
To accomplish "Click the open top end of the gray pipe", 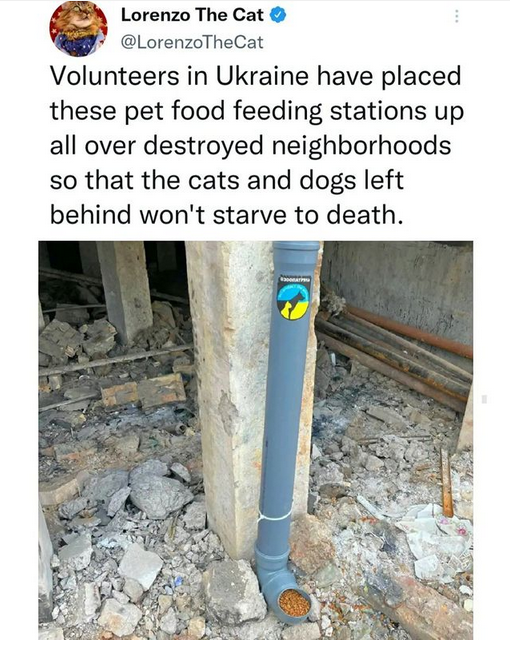I will pyautogui.click(x=296, y=247).
